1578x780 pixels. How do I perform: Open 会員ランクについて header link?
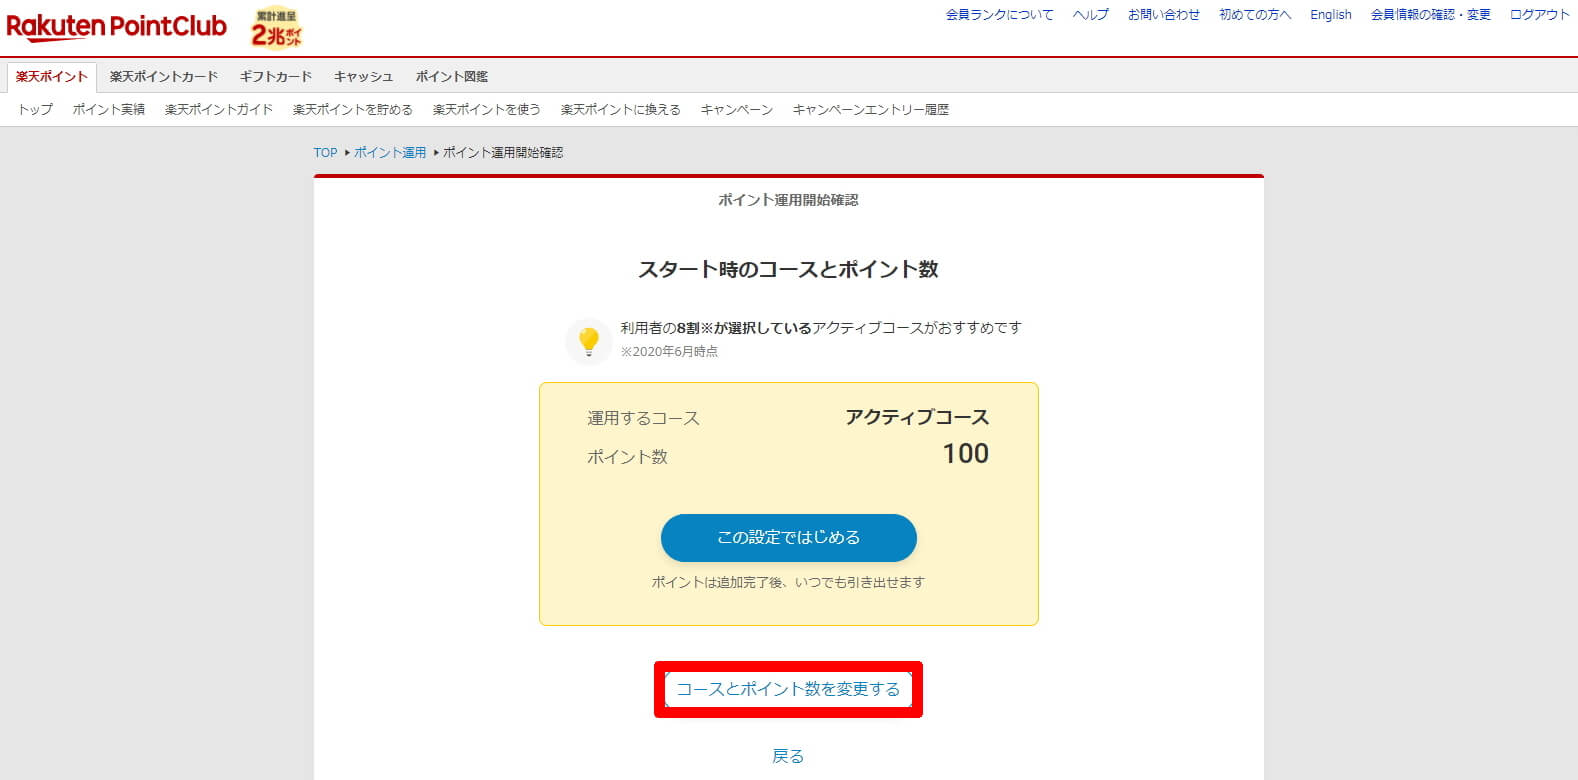coord(1000,15)
